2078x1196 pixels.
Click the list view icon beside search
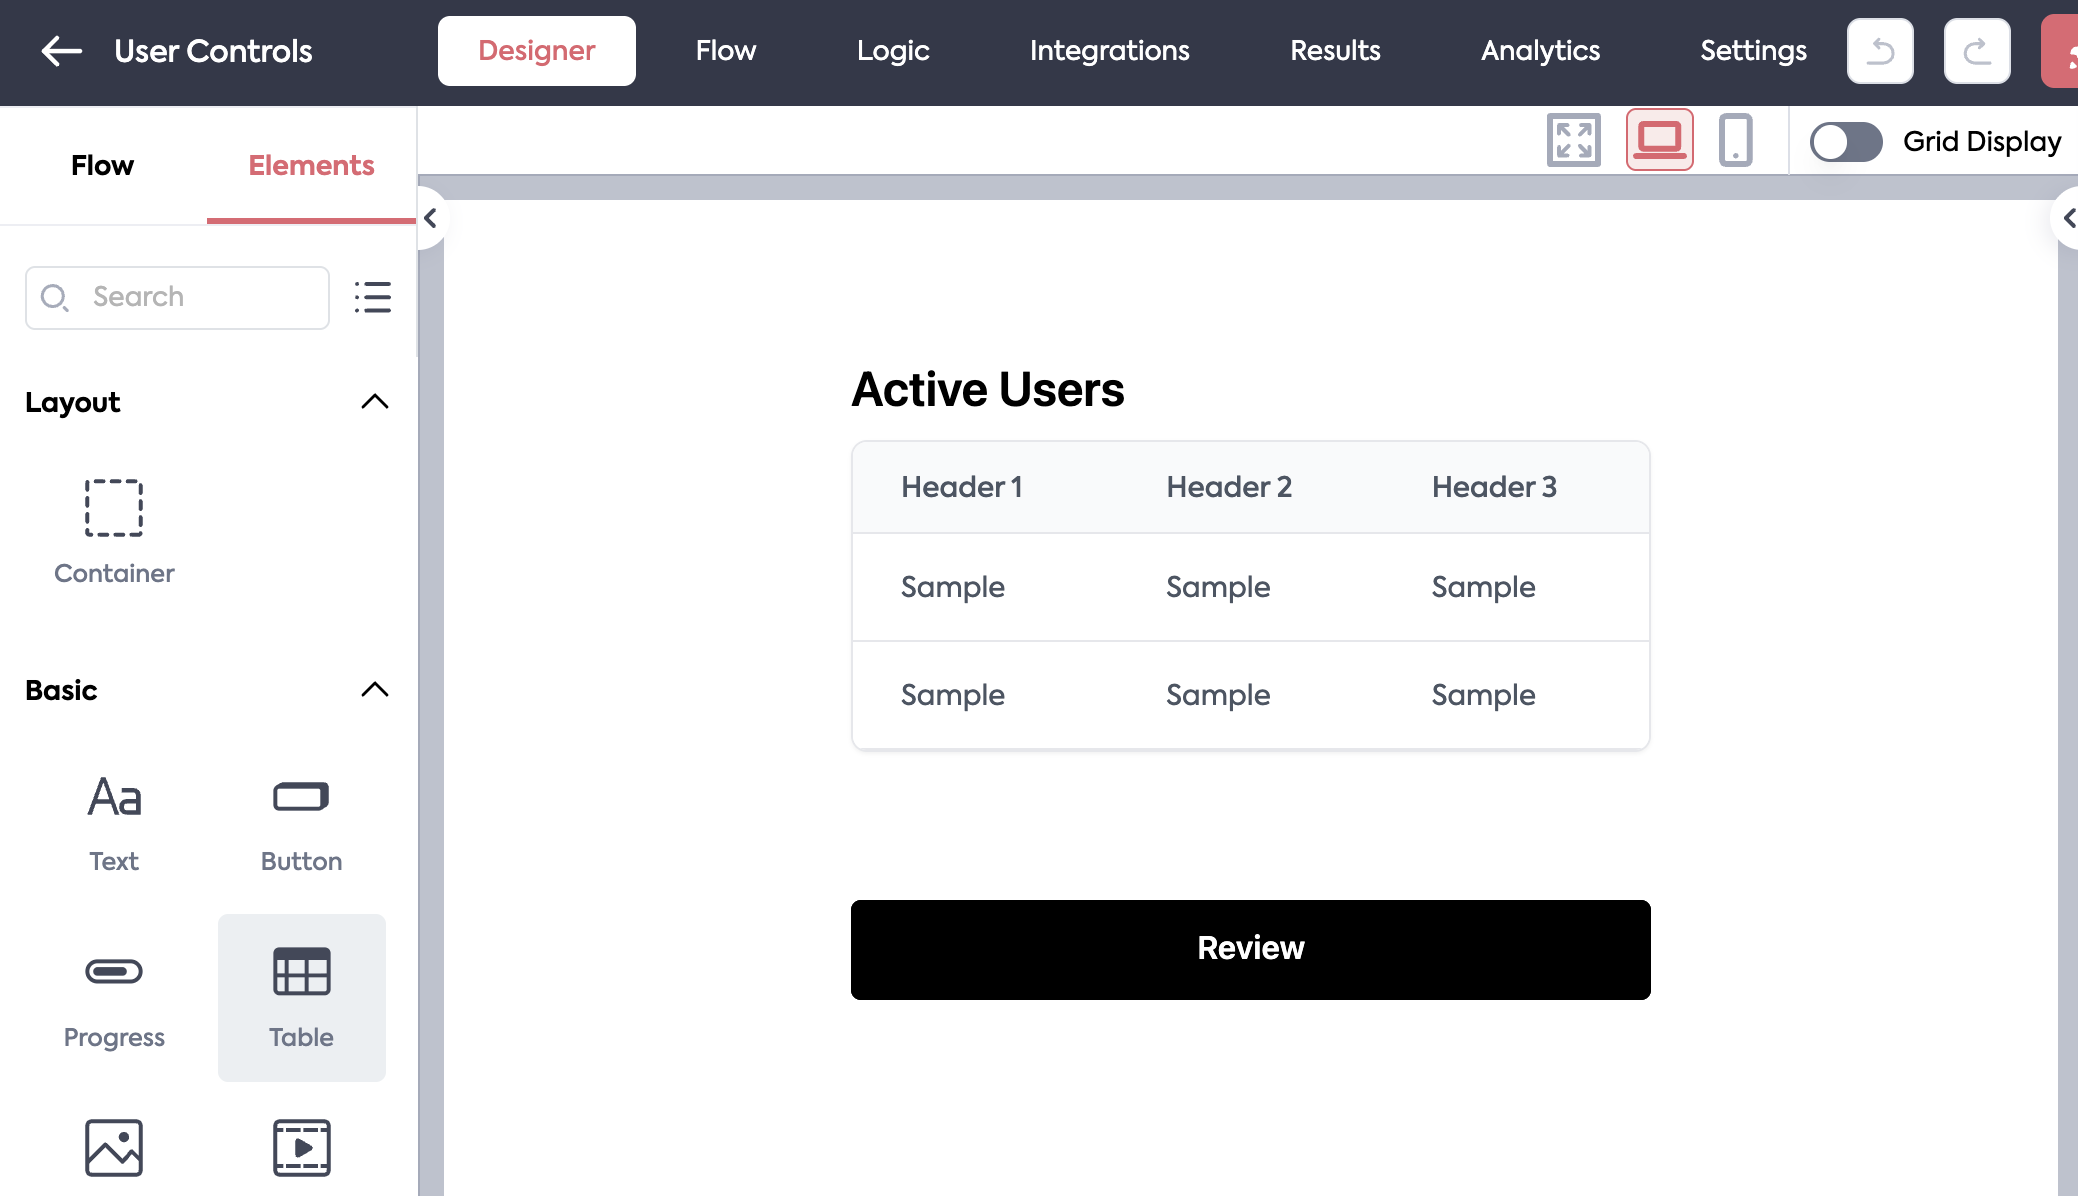372,297
